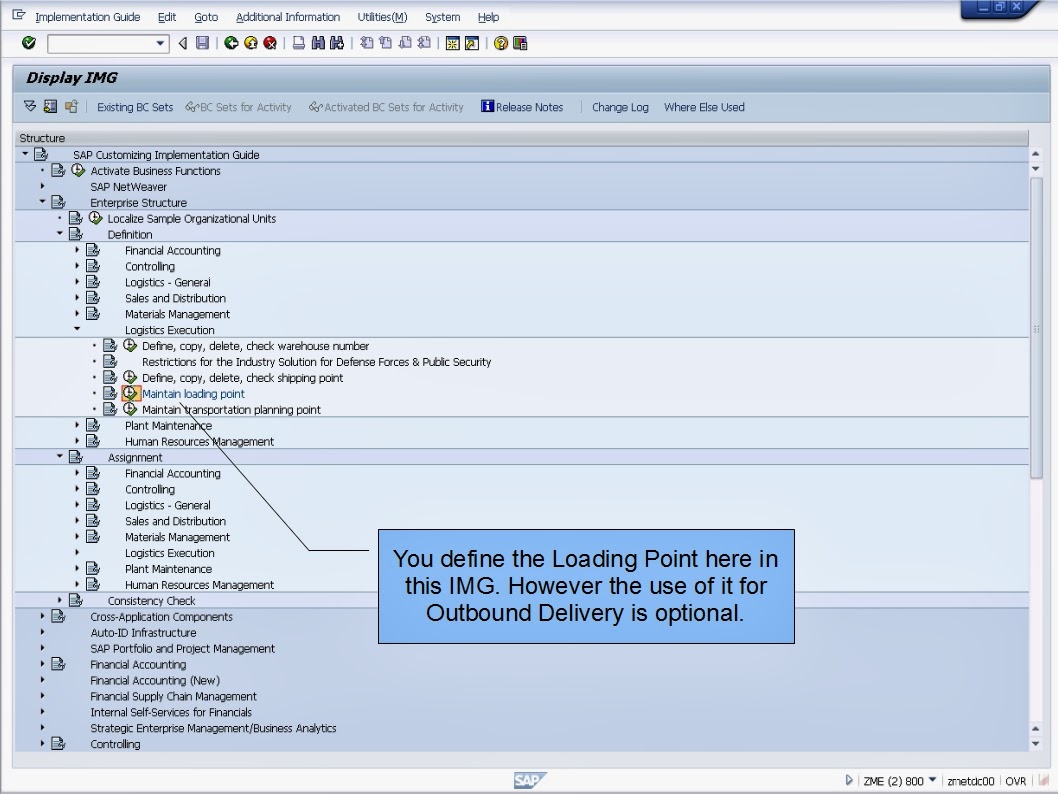This screenshot has height=794, width=1058.
Task: Open the system info dropdown in status bar
Action: pos(932,781)
